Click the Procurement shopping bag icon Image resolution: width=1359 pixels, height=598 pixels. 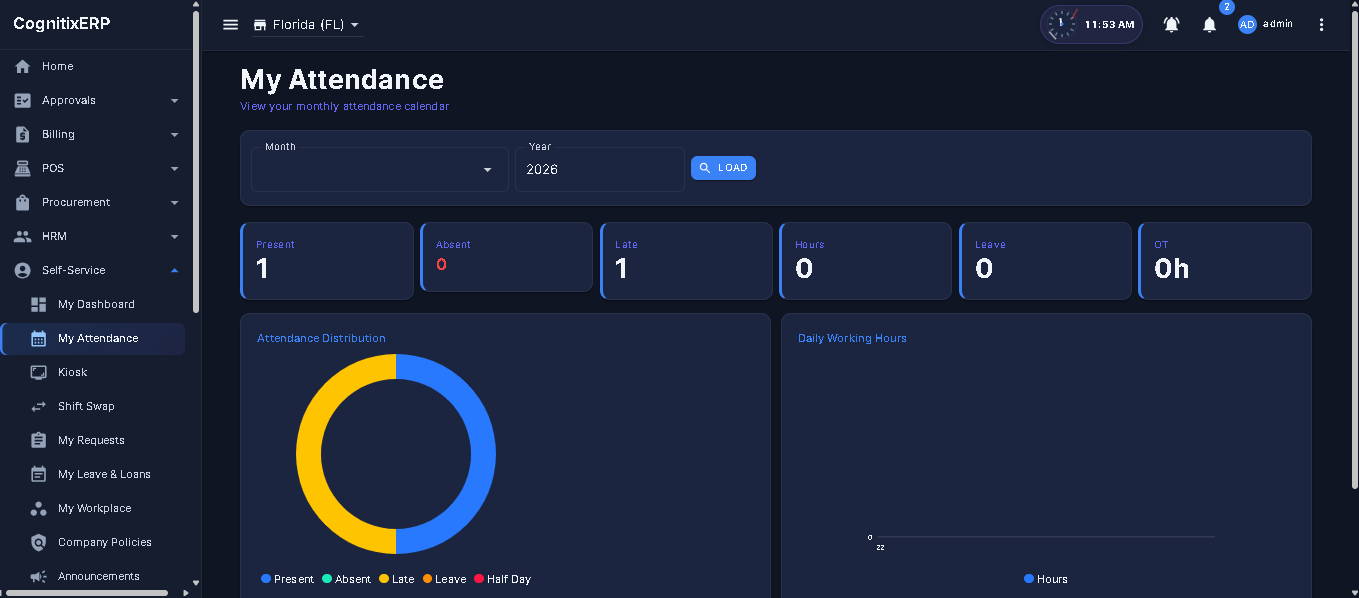22,203
